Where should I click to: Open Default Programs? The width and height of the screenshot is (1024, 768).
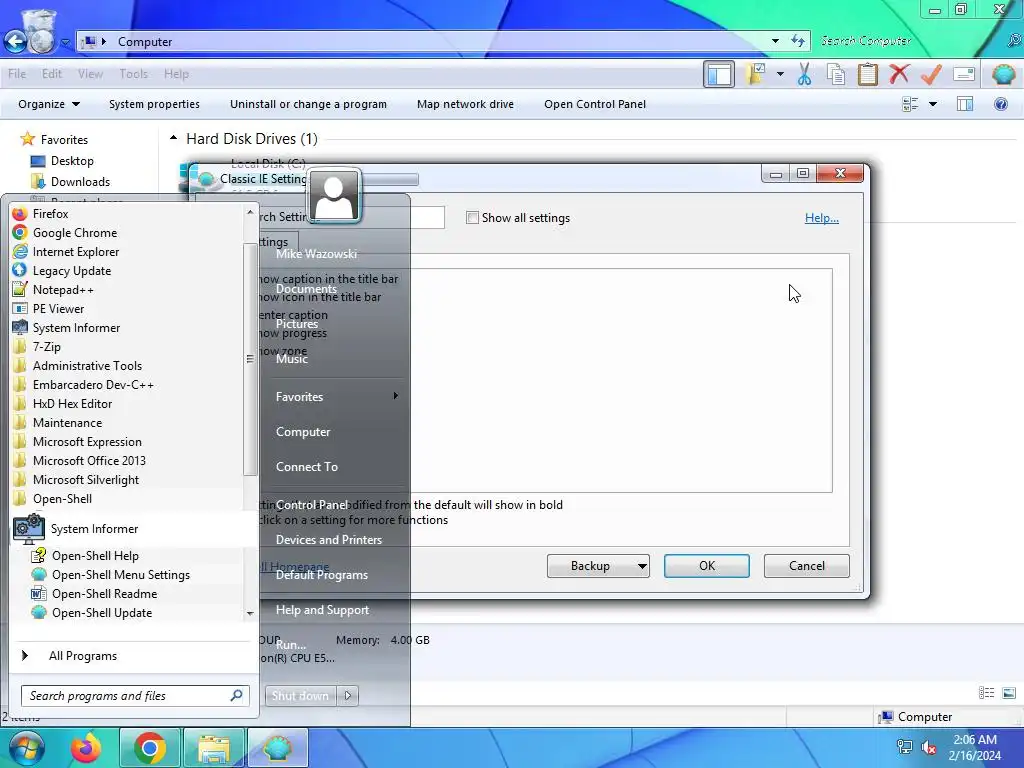(321, 575)
